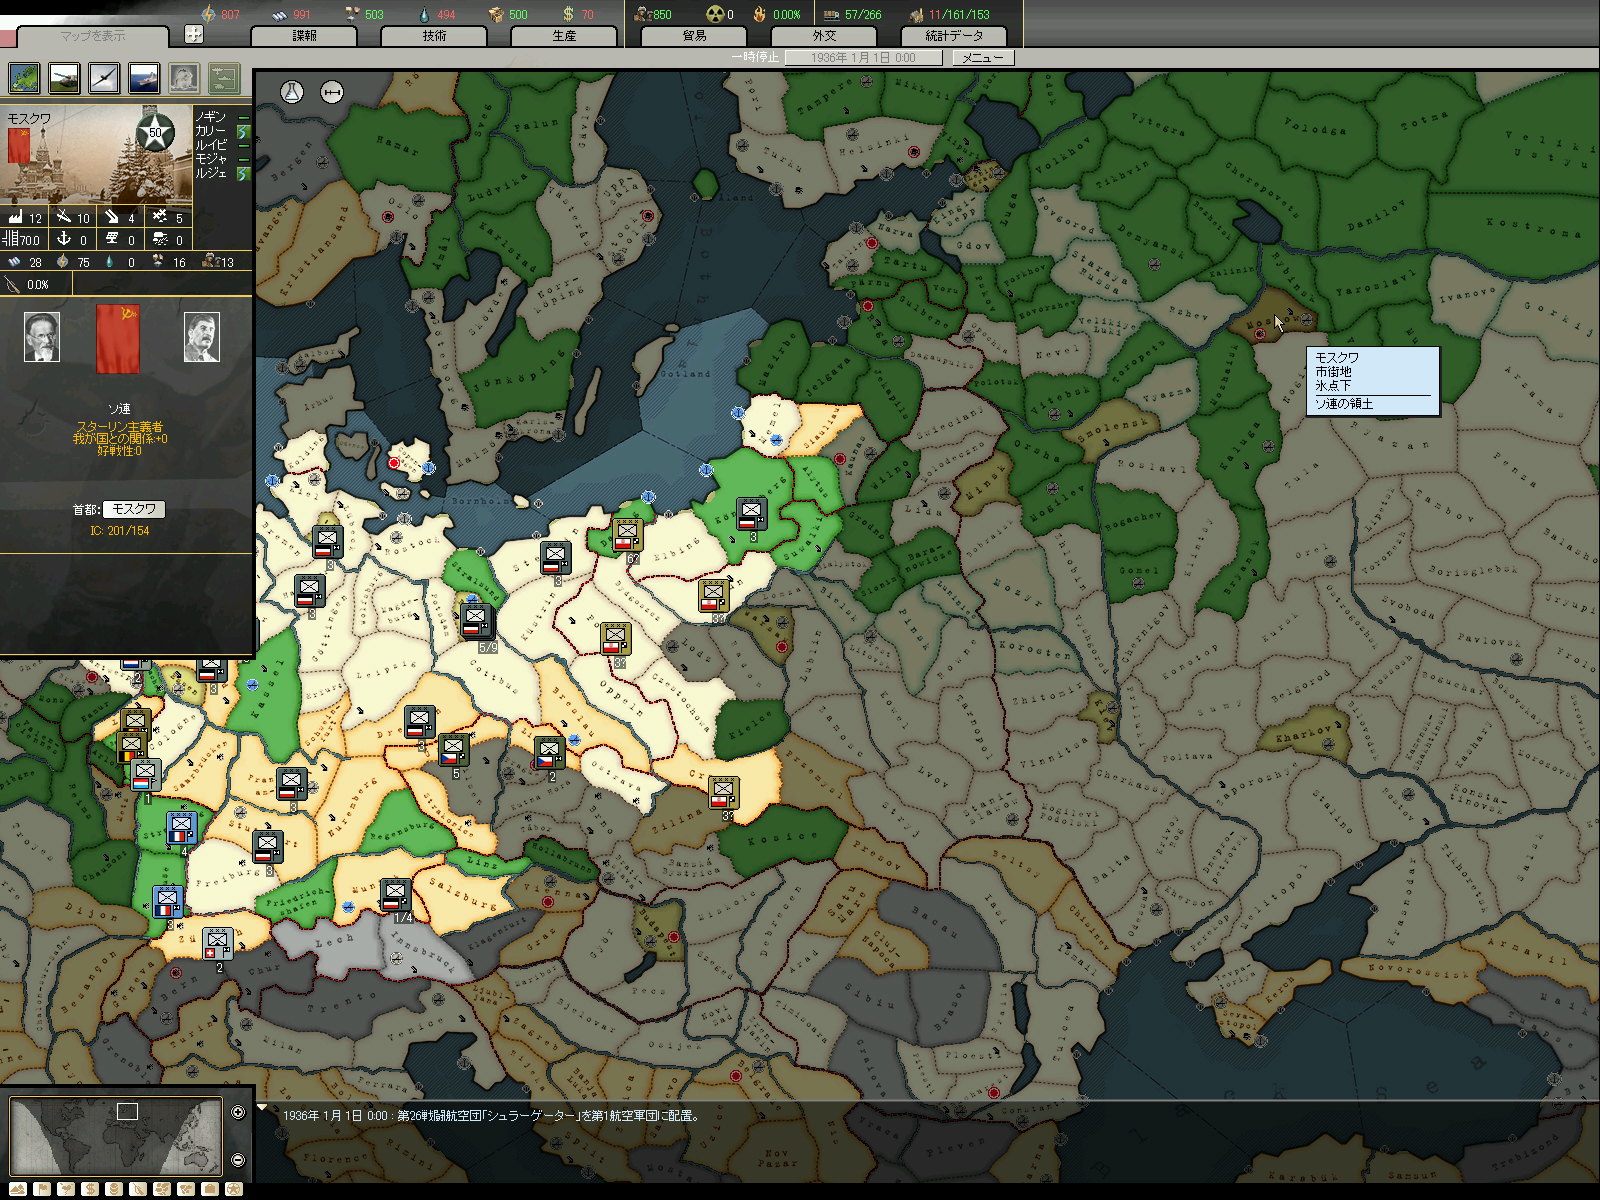Click the large Soviet flag in panel
This screenshot has width=1600, height=1200.
118,338
